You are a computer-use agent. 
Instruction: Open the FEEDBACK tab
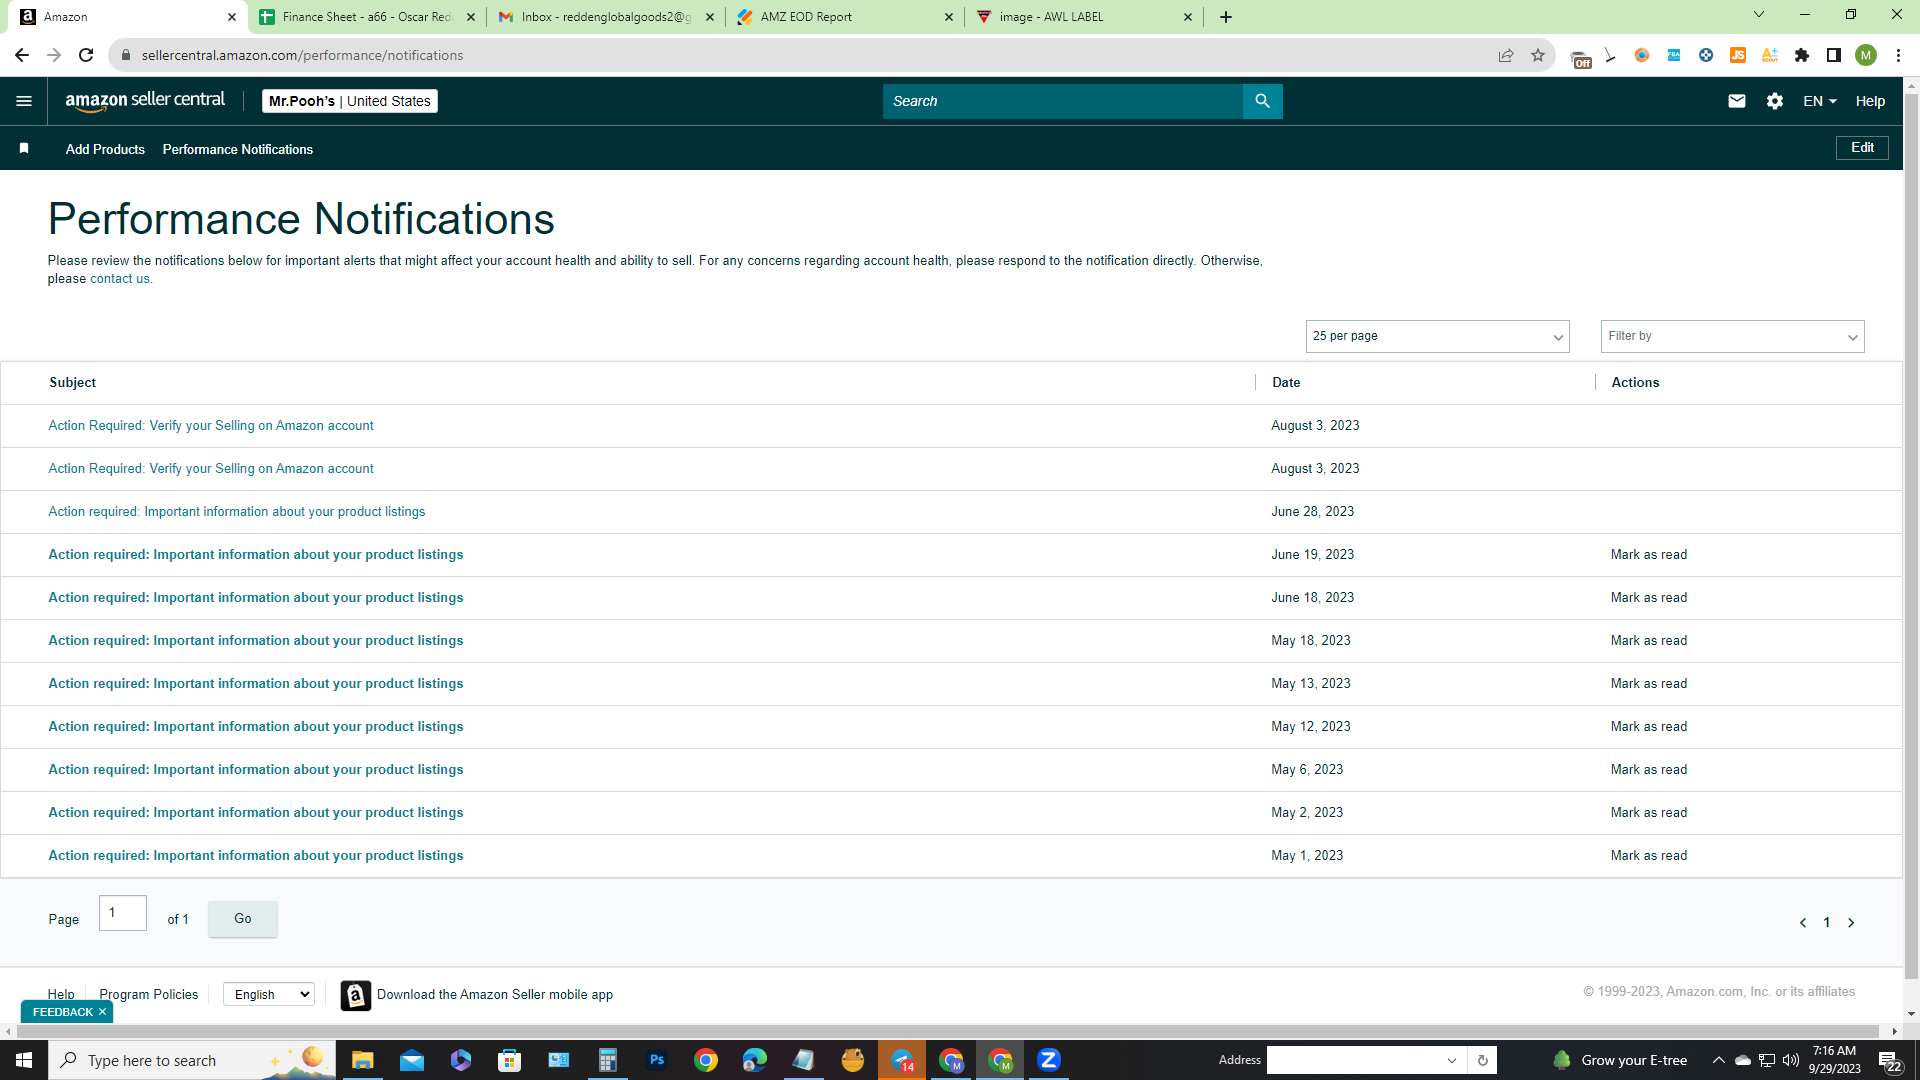pos(62,1012)
